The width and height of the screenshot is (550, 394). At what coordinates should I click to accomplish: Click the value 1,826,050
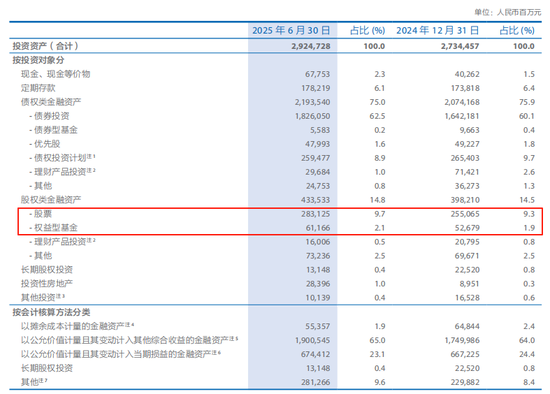pos(313,116)
